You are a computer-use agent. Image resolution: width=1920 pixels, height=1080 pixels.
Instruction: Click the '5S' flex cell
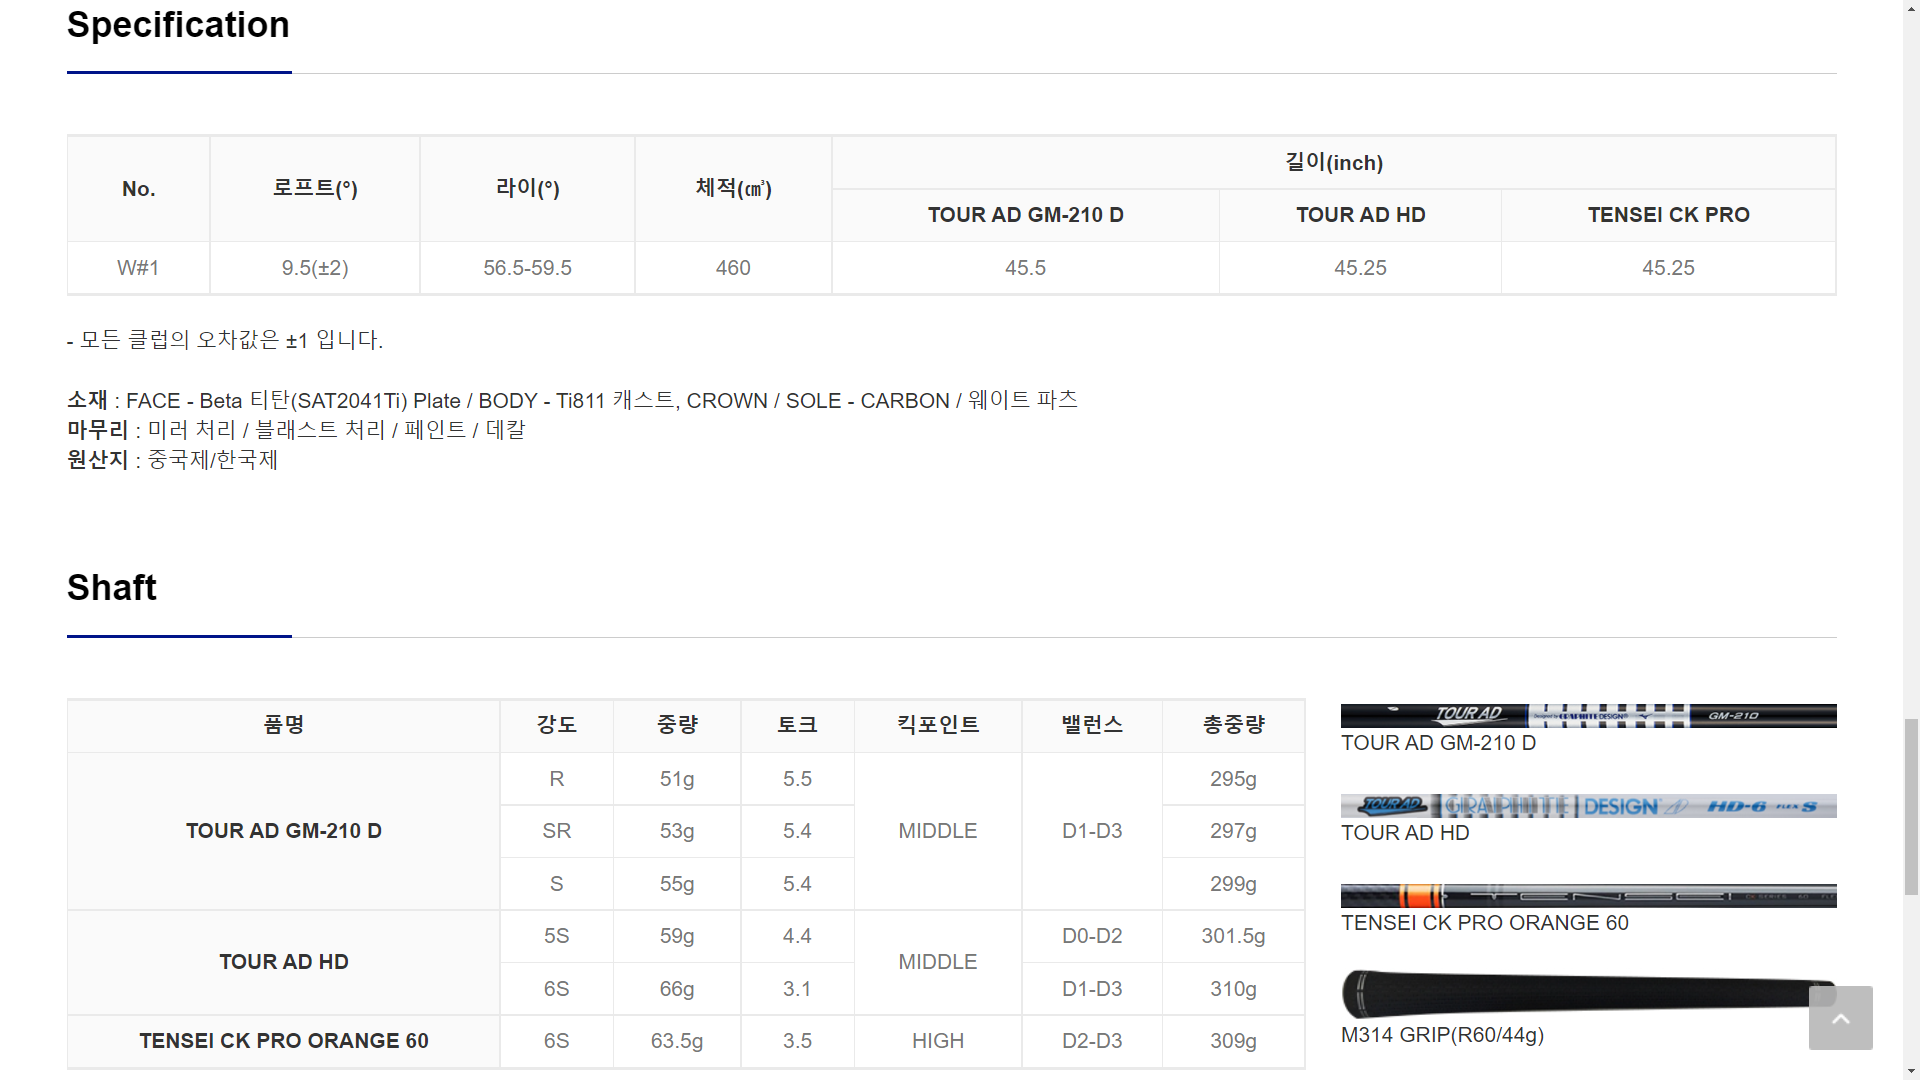point(557,936)
